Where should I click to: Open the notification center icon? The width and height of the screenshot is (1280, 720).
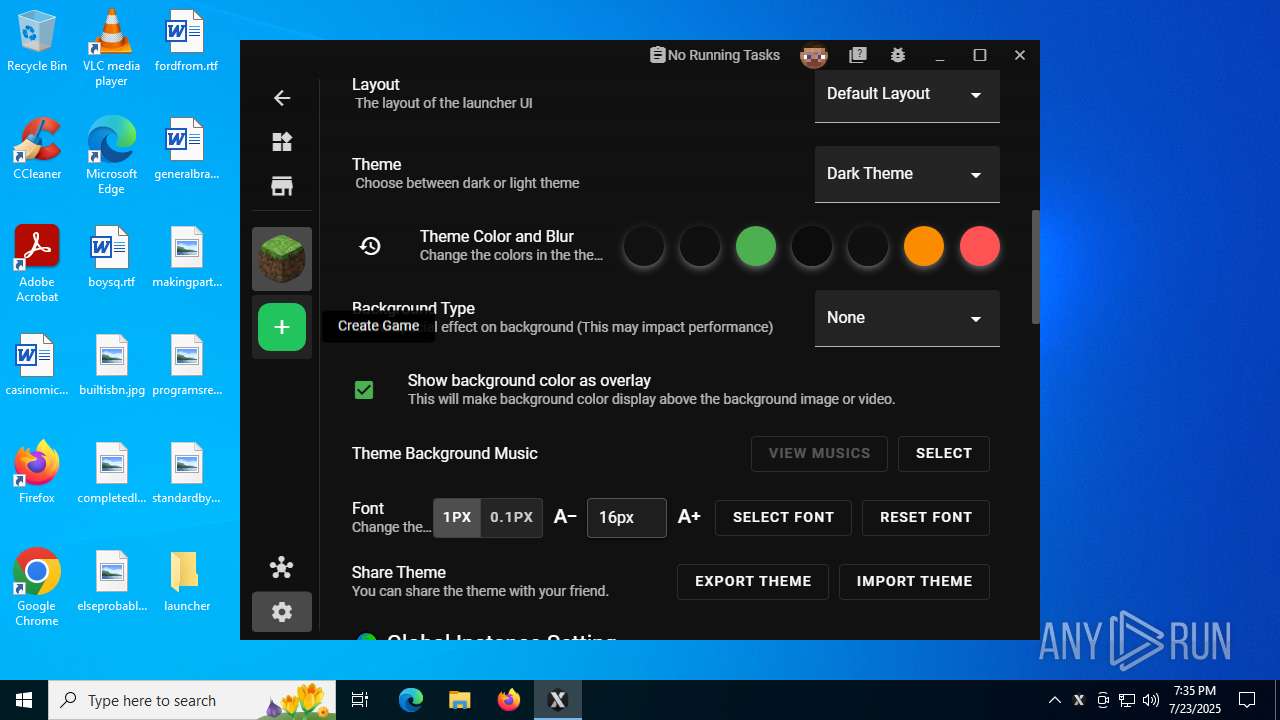point(1247,700)
